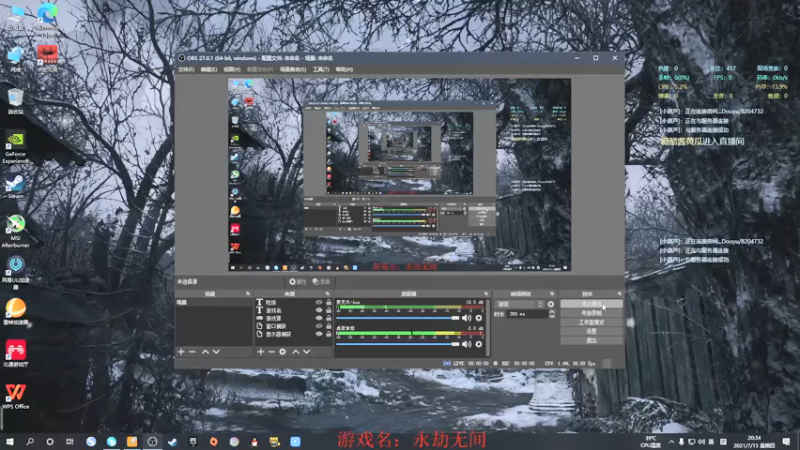Open 设置 settings from the controls dock
Screen dimensions: 800x450
click(x=591, y=331)
